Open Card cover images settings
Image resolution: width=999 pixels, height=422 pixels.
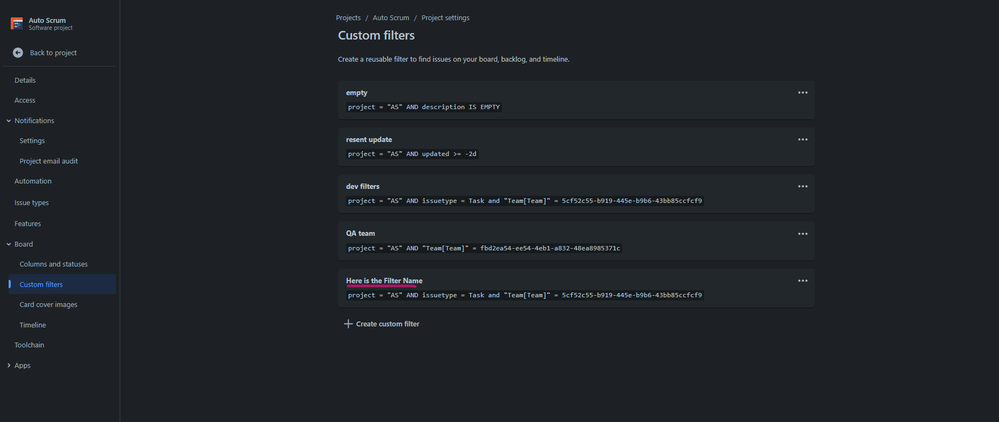(x=48, y=305)
